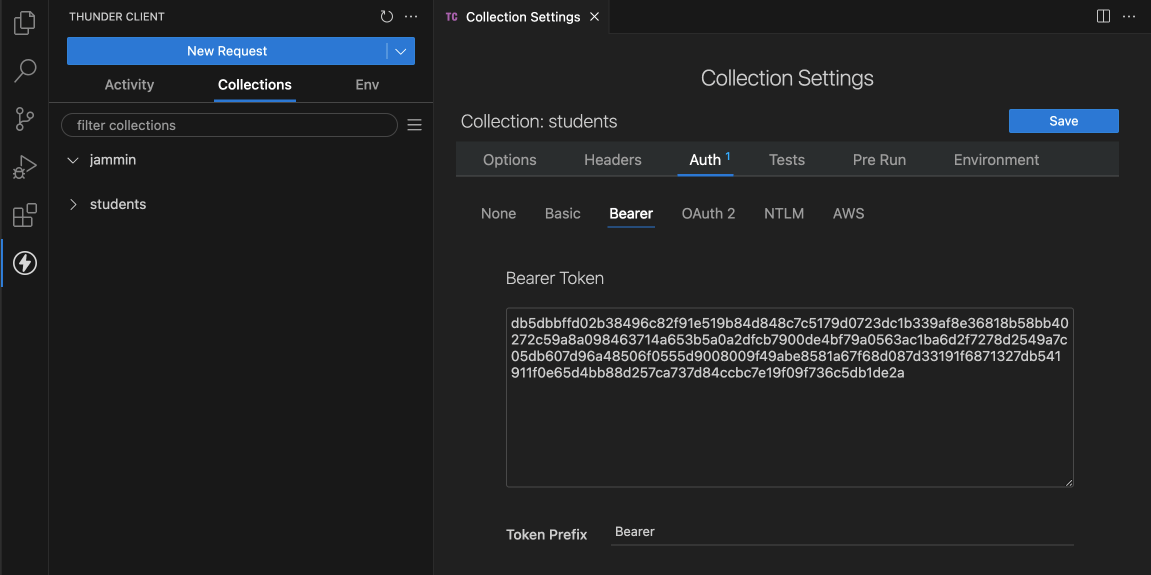This screenshot has height=575, width=1151.
Task: Open the Explorer view in activity bar
Action: (x=24, y=23)
